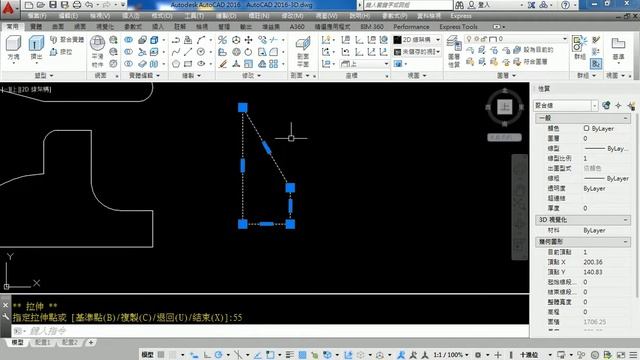Add a new layout with the plus tab
The image size is (640, 360).
click(x=91, y=342)
